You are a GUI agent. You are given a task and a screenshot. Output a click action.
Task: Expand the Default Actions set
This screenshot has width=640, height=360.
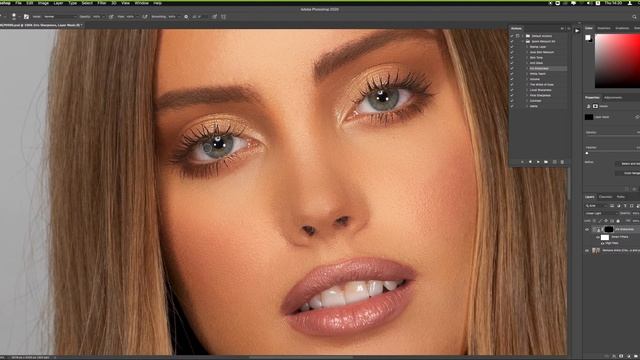click(x=523, y=36)
